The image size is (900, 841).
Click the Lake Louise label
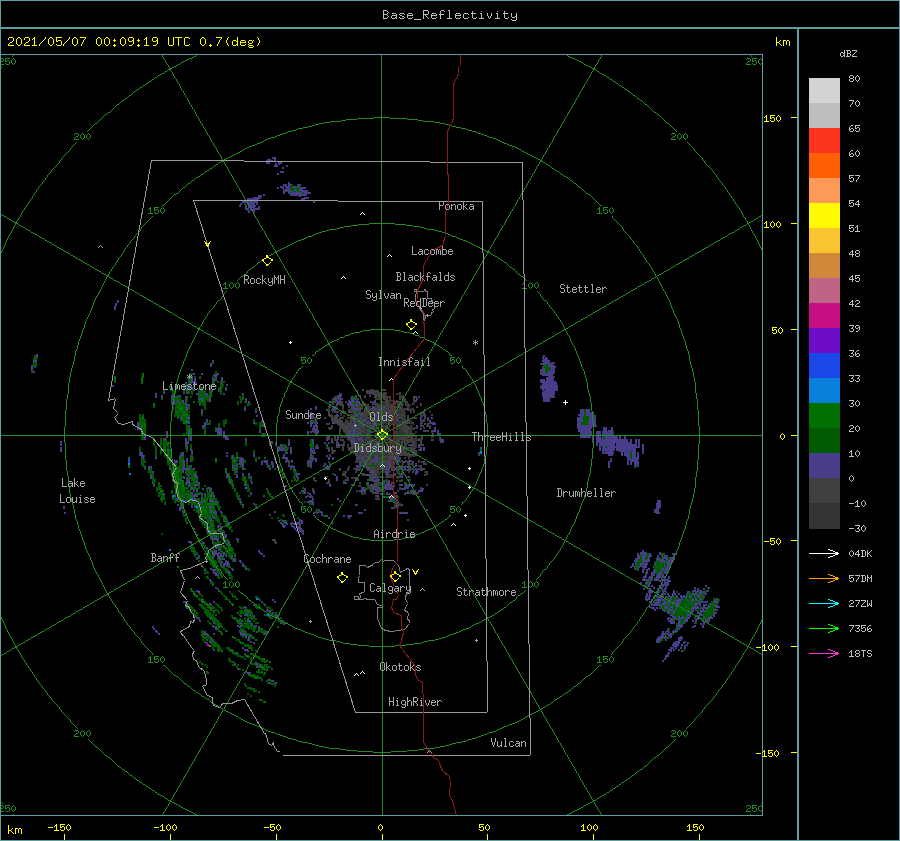click(77, 491)
